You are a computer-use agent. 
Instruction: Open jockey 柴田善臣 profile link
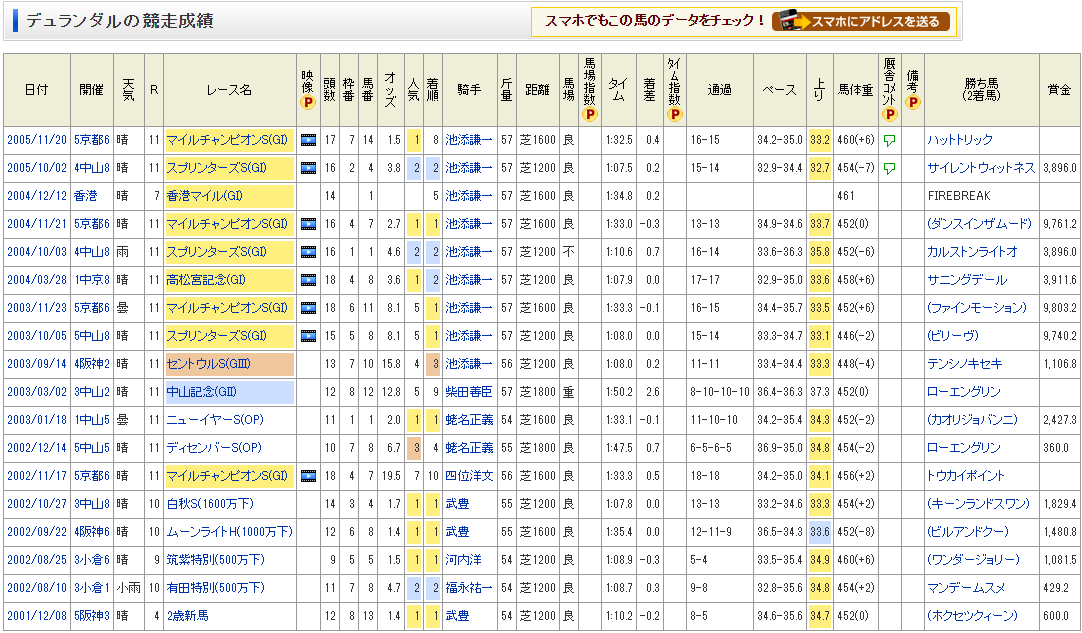click(x=469, y=392)
